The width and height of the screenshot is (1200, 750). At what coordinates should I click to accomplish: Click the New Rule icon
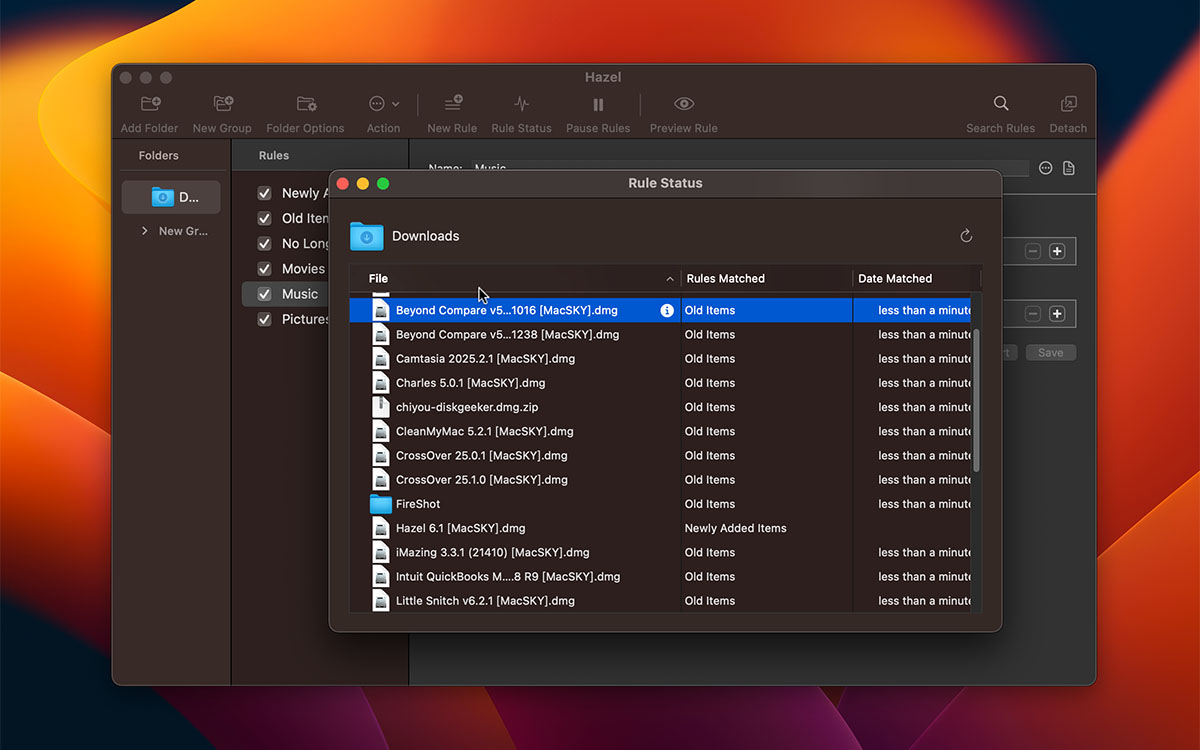click(452, 104)
